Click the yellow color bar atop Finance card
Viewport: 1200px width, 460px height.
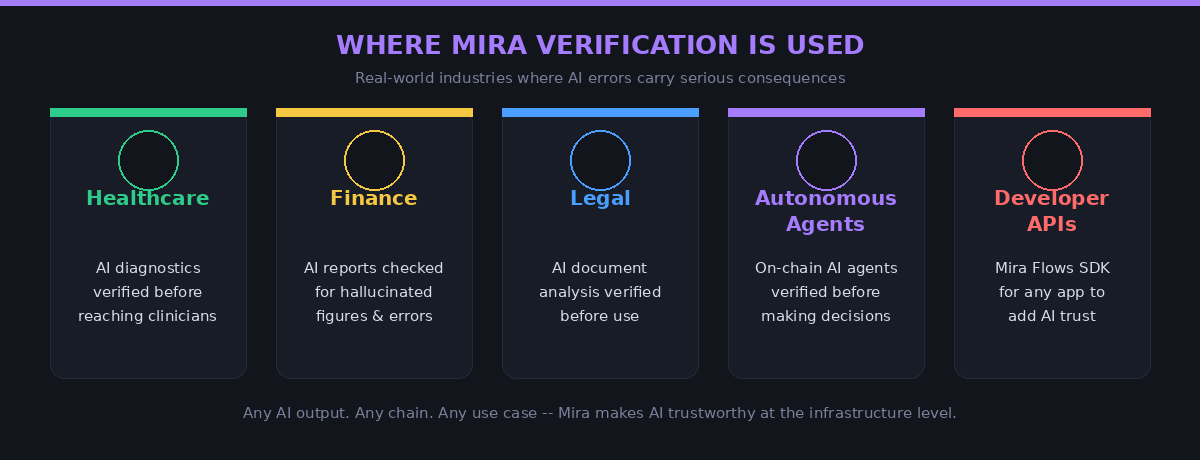[374, 112]
